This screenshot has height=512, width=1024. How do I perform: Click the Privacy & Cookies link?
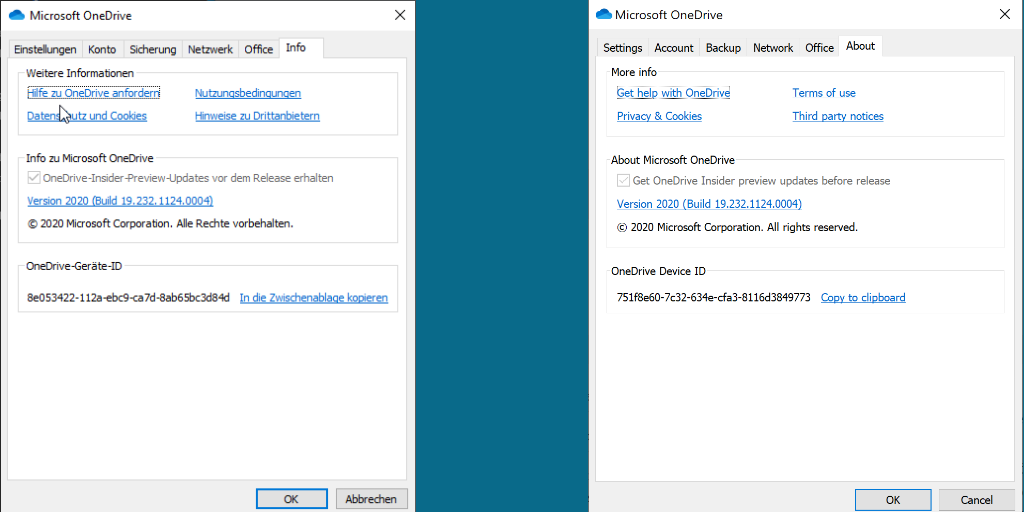click(659, 116)
